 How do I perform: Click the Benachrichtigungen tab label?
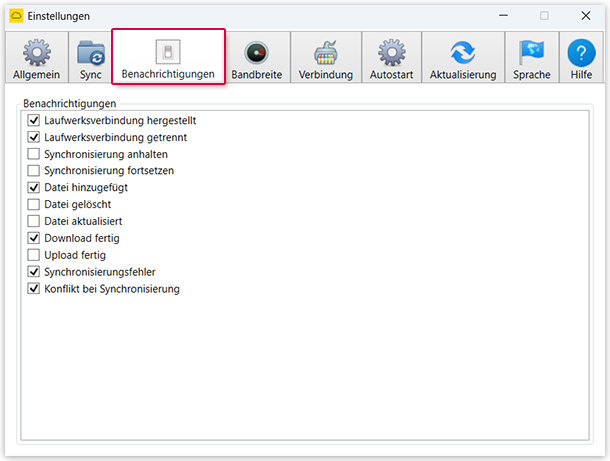click(x=168, y=74)
